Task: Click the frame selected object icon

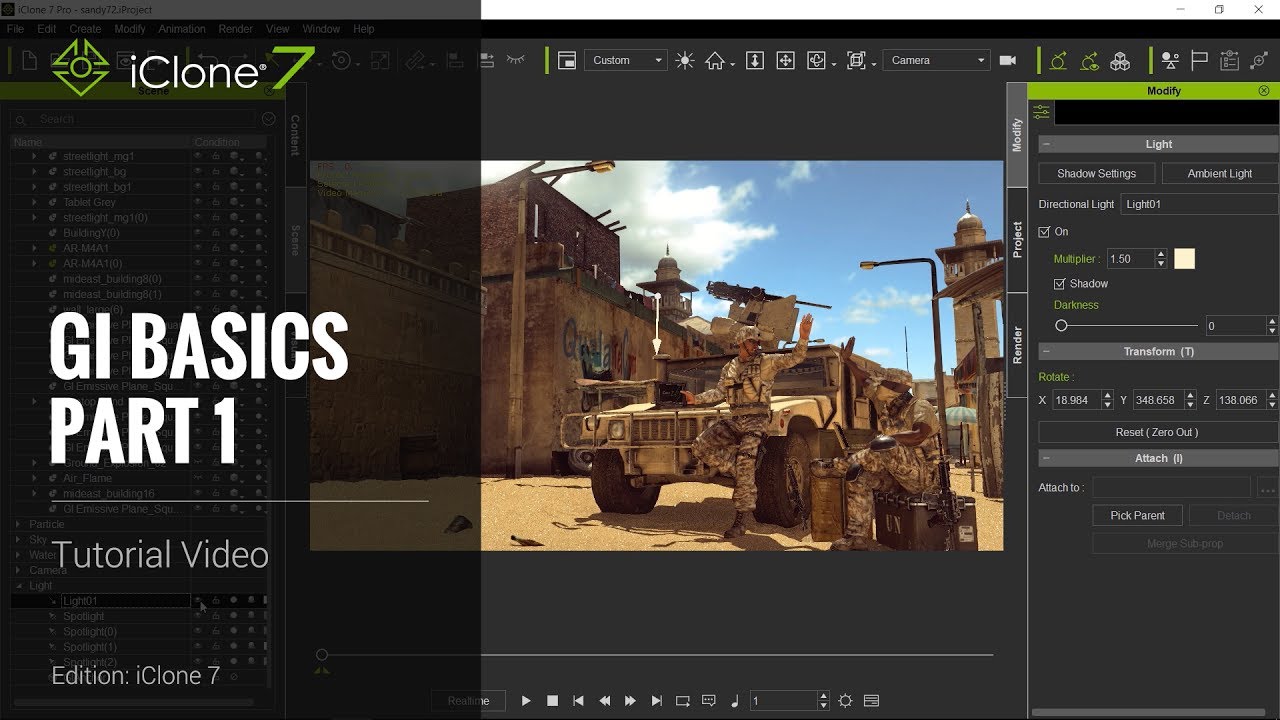Action: (x=856, y=60)
